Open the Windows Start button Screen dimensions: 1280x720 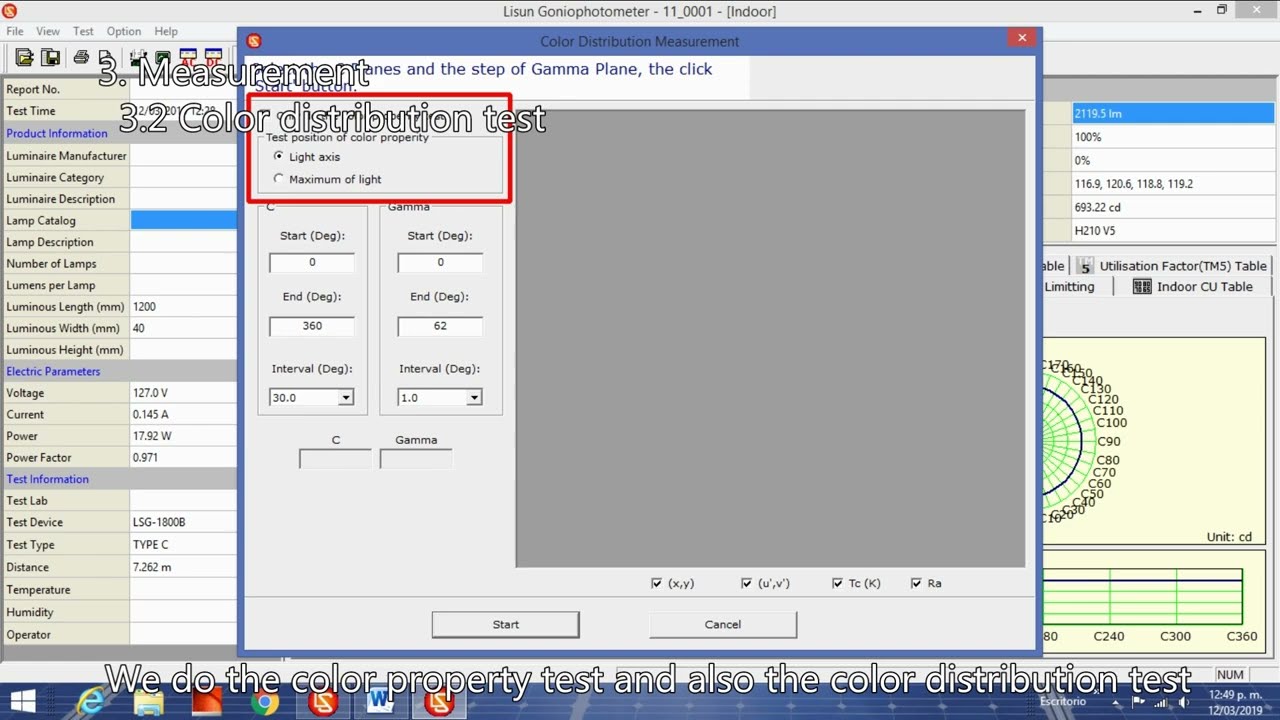pos(22,702)
